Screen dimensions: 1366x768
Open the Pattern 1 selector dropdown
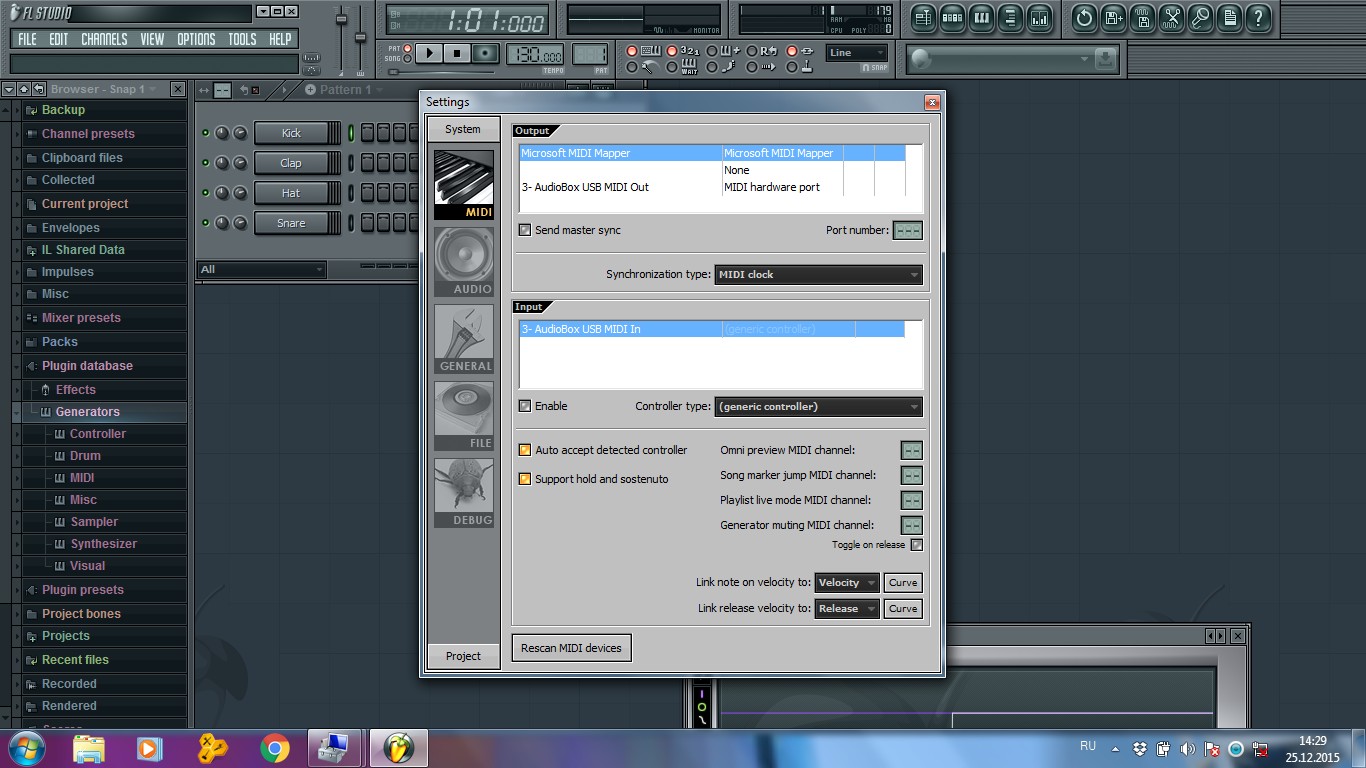tap(343, 90)
